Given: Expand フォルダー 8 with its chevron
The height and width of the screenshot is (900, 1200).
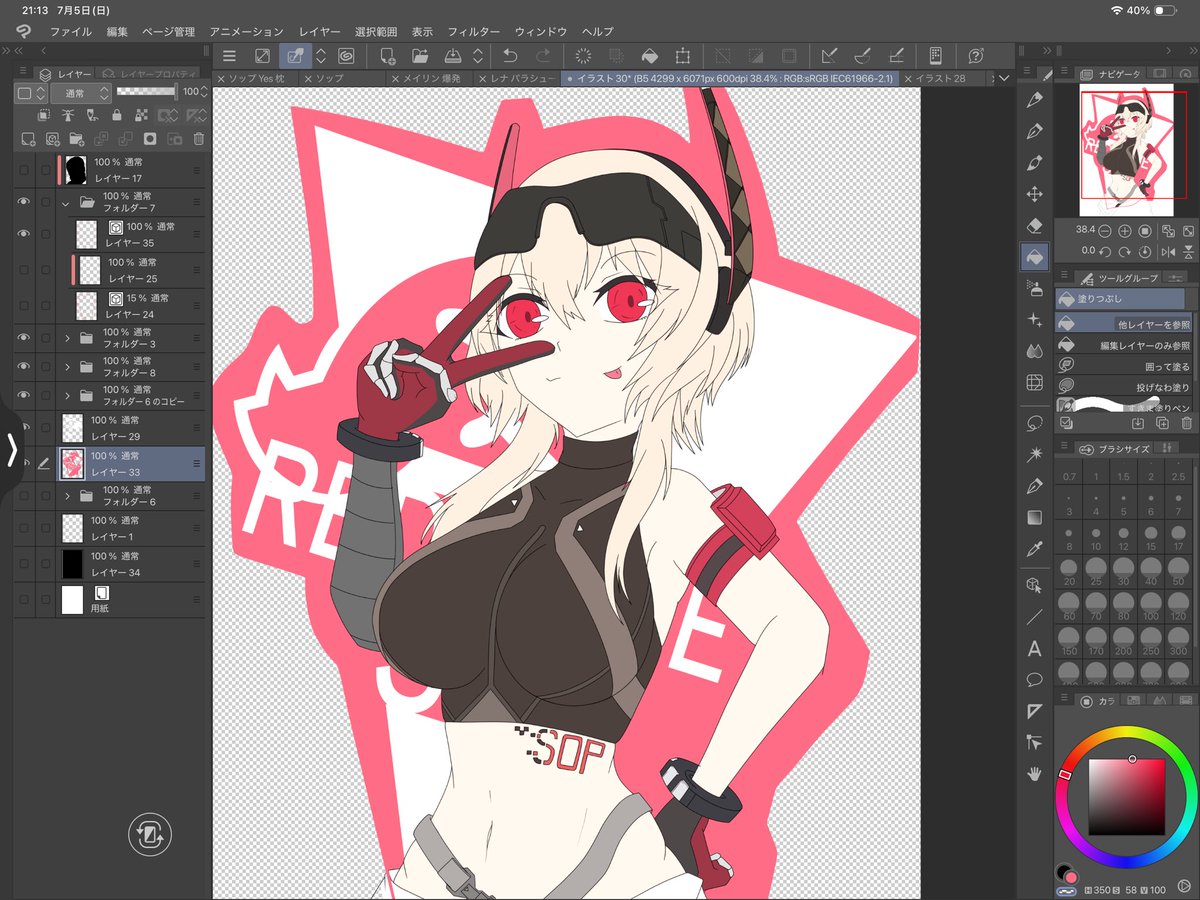Looking at the screenshot, I should (67, 367).
